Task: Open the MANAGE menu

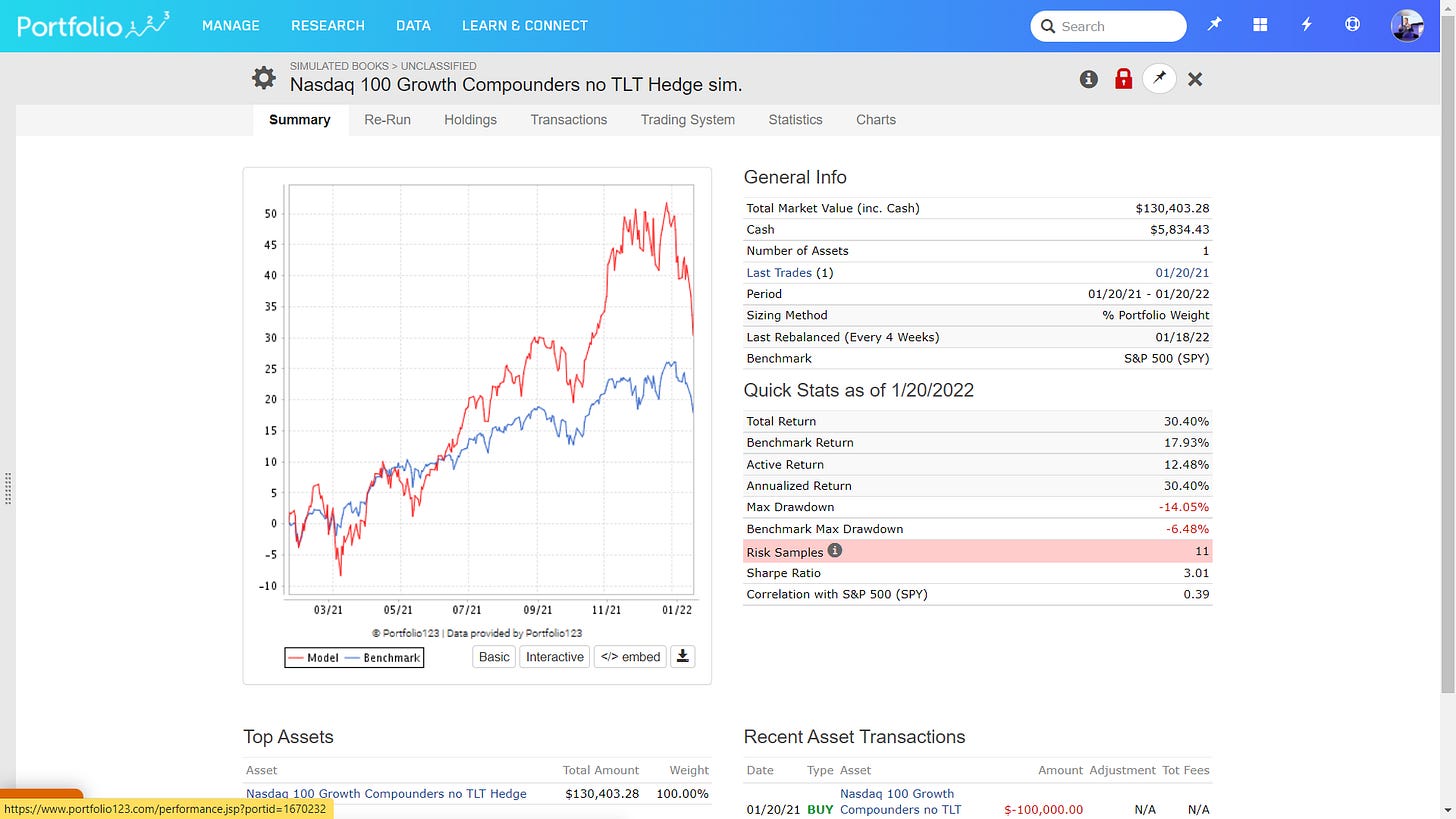Action: tap(230, 26)
